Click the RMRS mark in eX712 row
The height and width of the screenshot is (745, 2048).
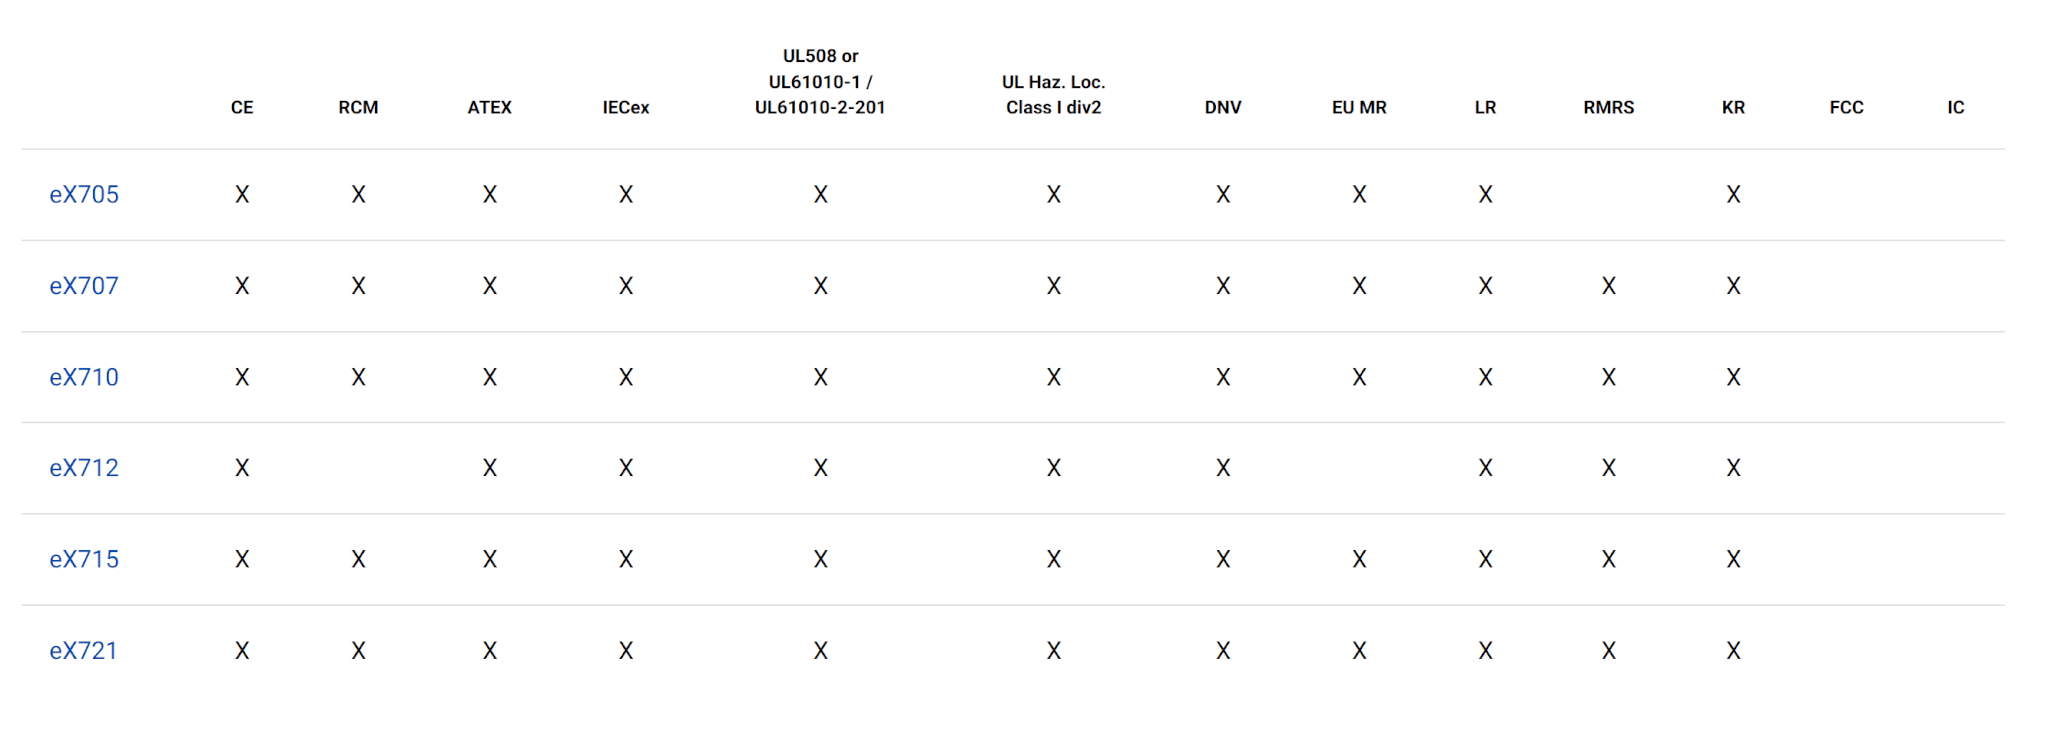1608,468
